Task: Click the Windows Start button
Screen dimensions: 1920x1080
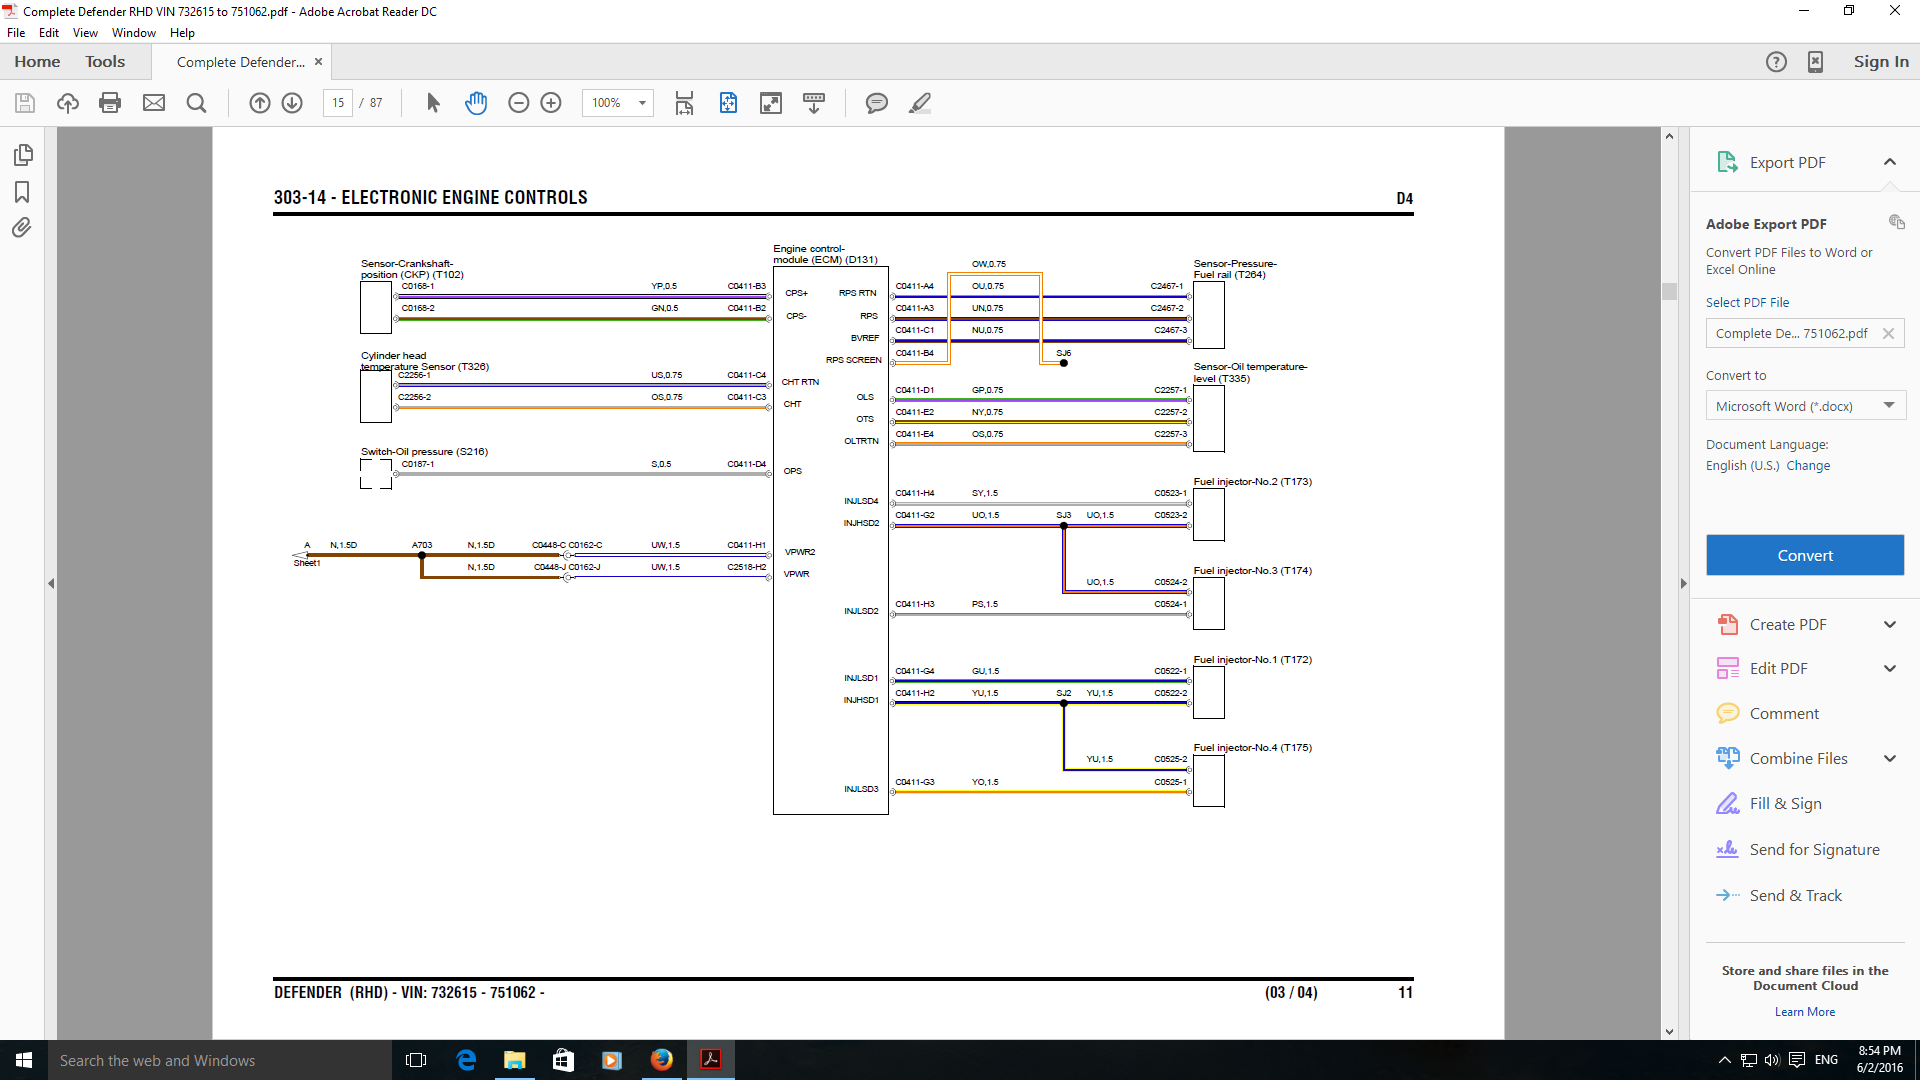Action: click(24, 1060)
